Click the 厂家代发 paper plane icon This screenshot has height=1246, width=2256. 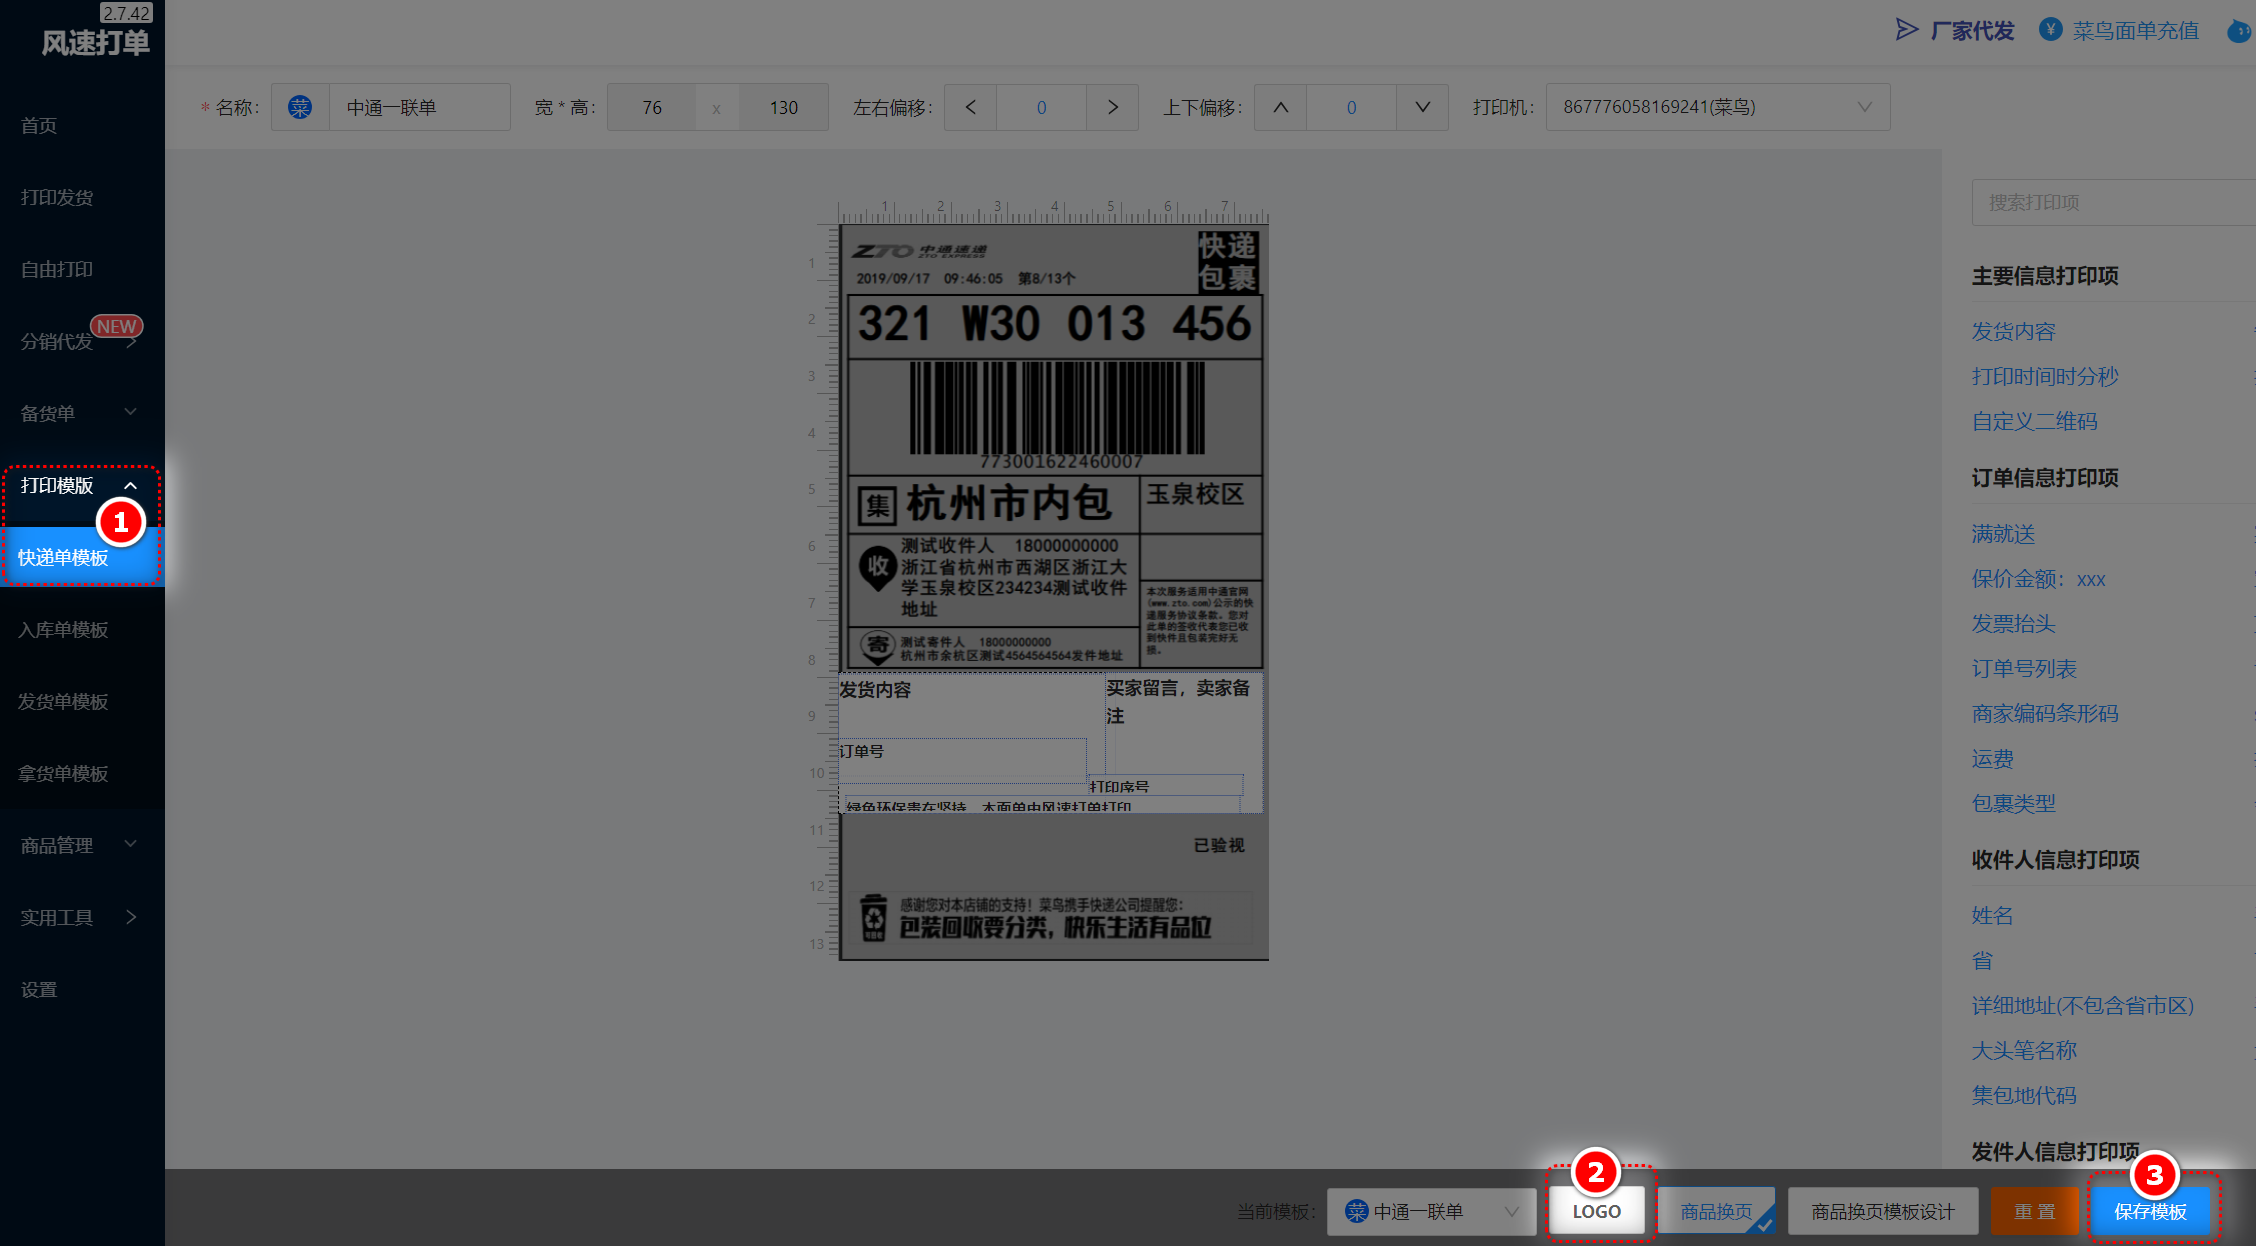click(x=1906, y=30)
